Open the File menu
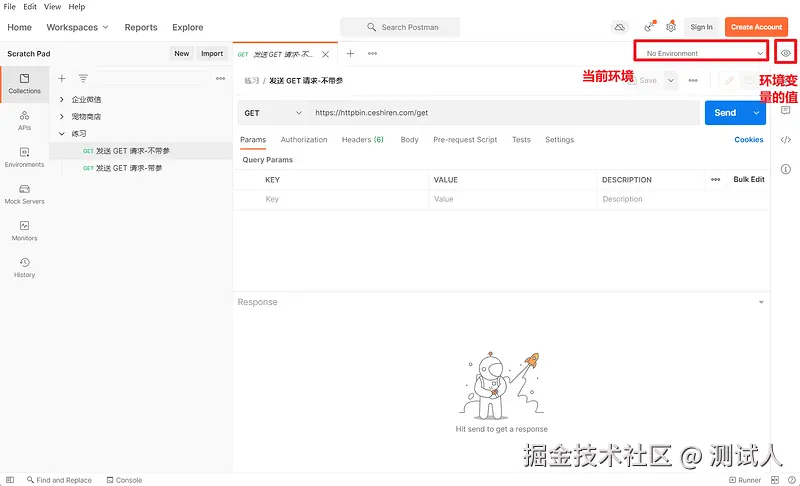The height and width of the screenshot is (486, 800). point(10,7)
